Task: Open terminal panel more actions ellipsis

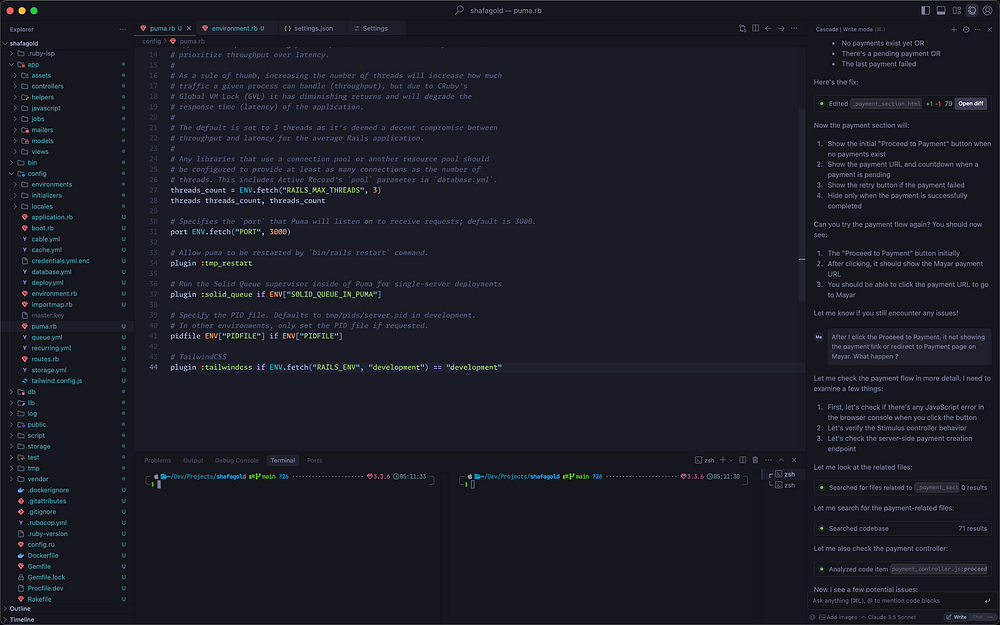Action: point(768,460)
